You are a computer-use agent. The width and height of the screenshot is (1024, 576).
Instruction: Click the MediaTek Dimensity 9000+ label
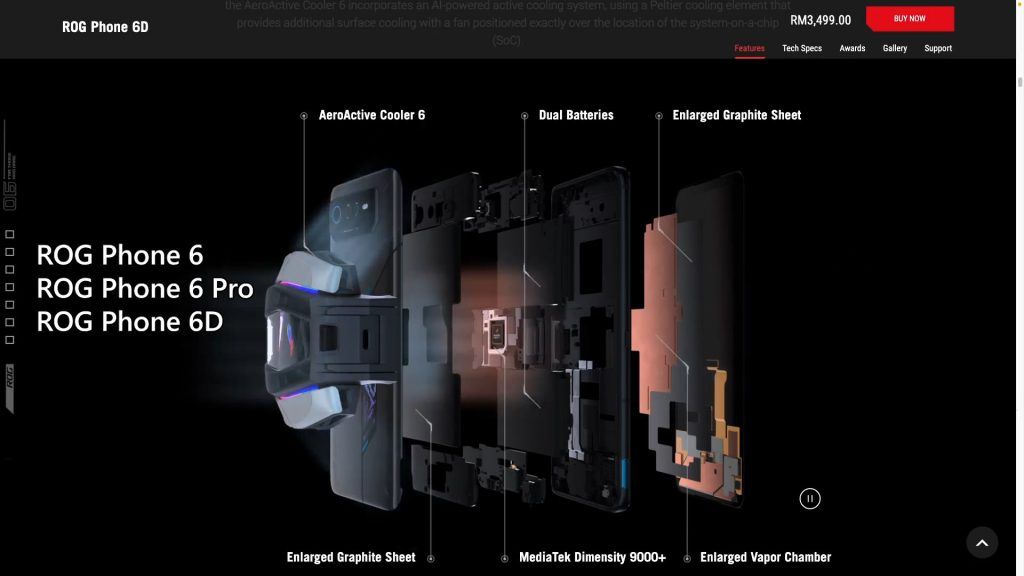point(592,557)
